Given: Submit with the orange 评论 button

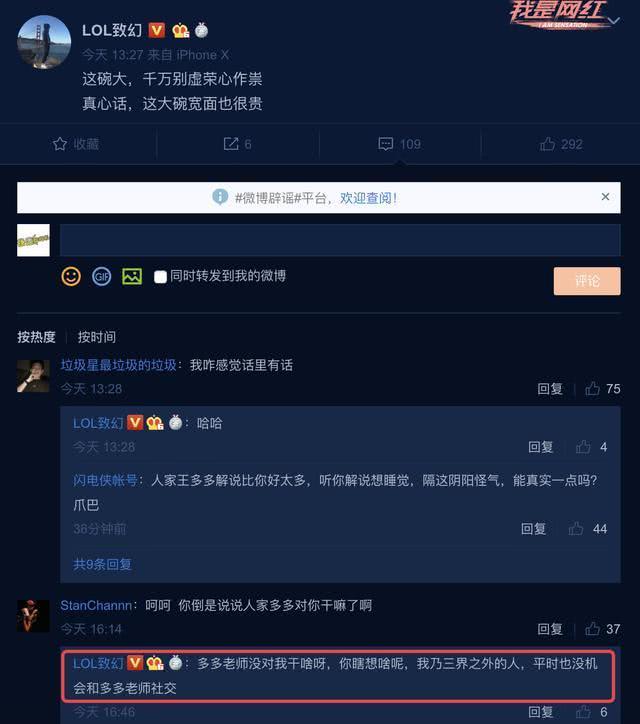Looking at the screenshot, I should (587, 281).
